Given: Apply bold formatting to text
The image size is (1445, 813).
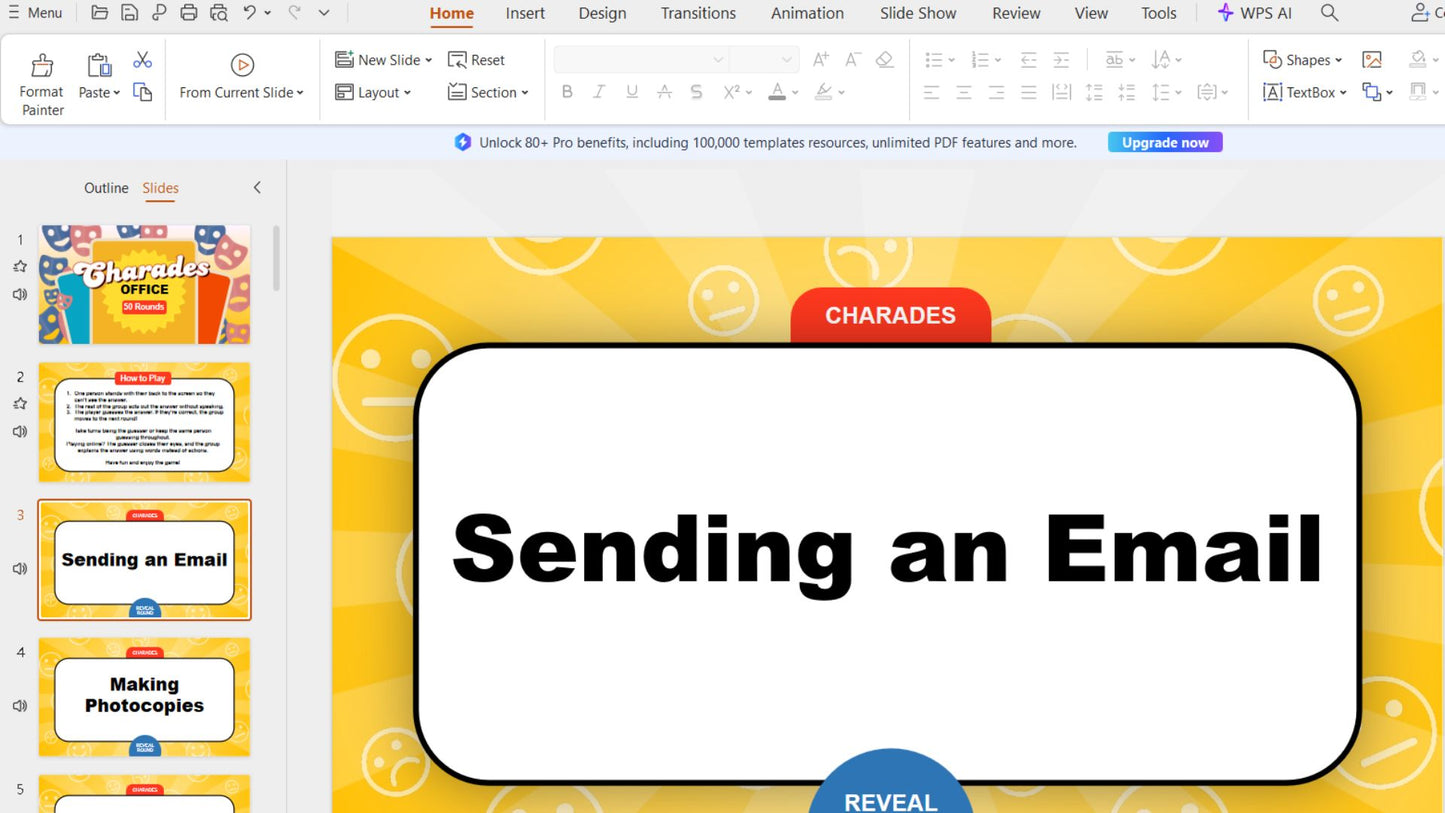Looking at the screenshot, I should pos(567,92).
